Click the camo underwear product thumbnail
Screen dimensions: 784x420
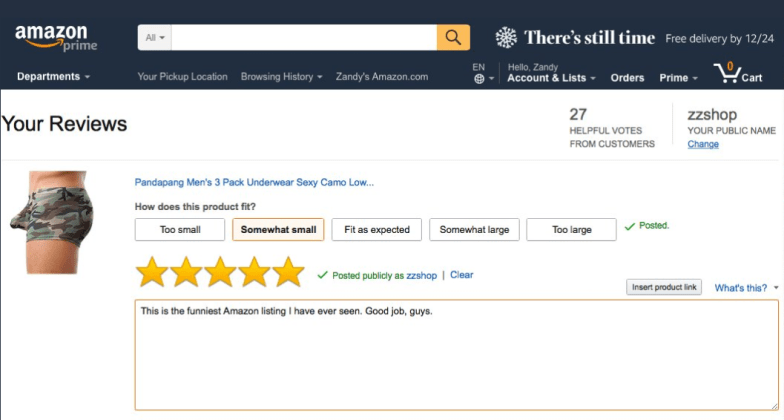click(x=52, y=222)
